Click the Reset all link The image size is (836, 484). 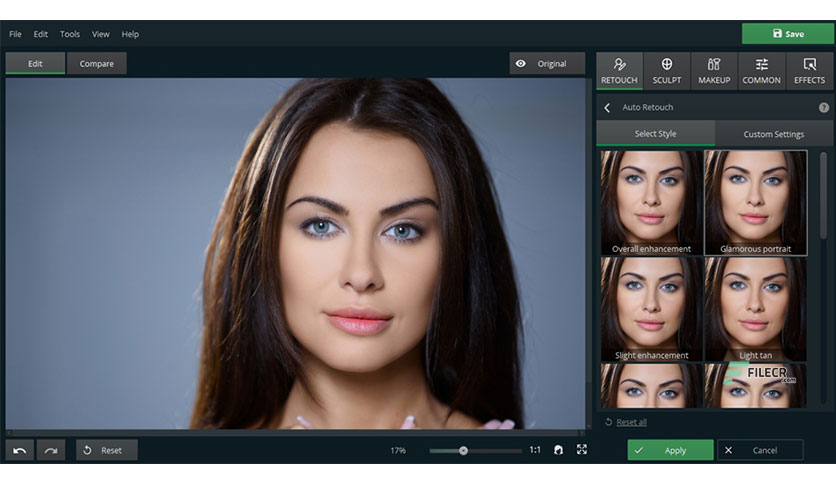tap(631, 422)
